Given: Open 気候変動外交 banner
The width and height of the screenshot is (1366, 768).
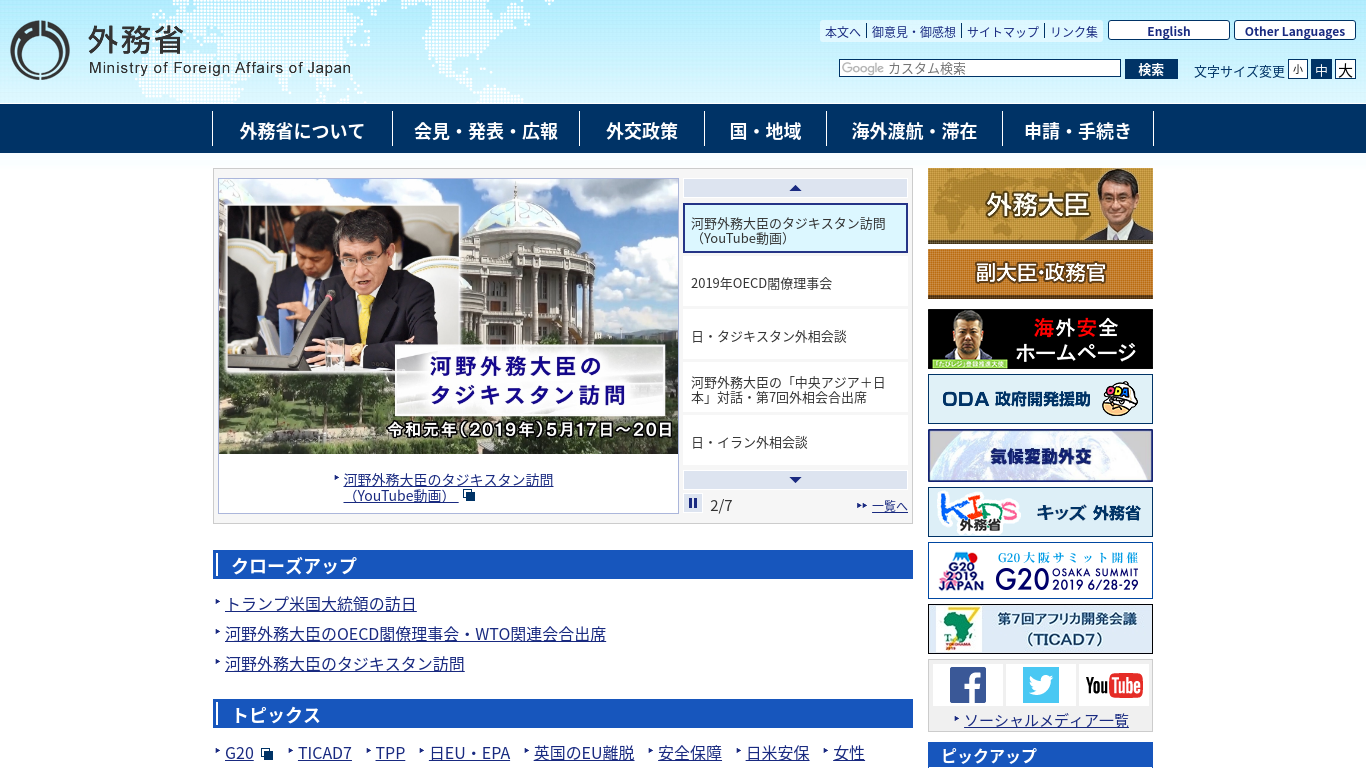Looking at the screenshot, I should pos(1040,456).
